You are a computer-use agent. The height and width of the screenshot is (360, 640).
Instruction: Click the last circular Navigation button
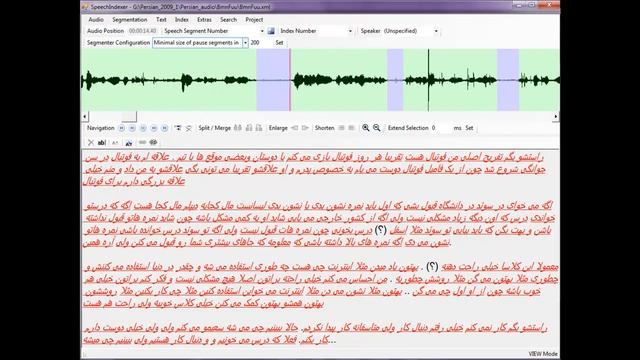pos(164,128)
